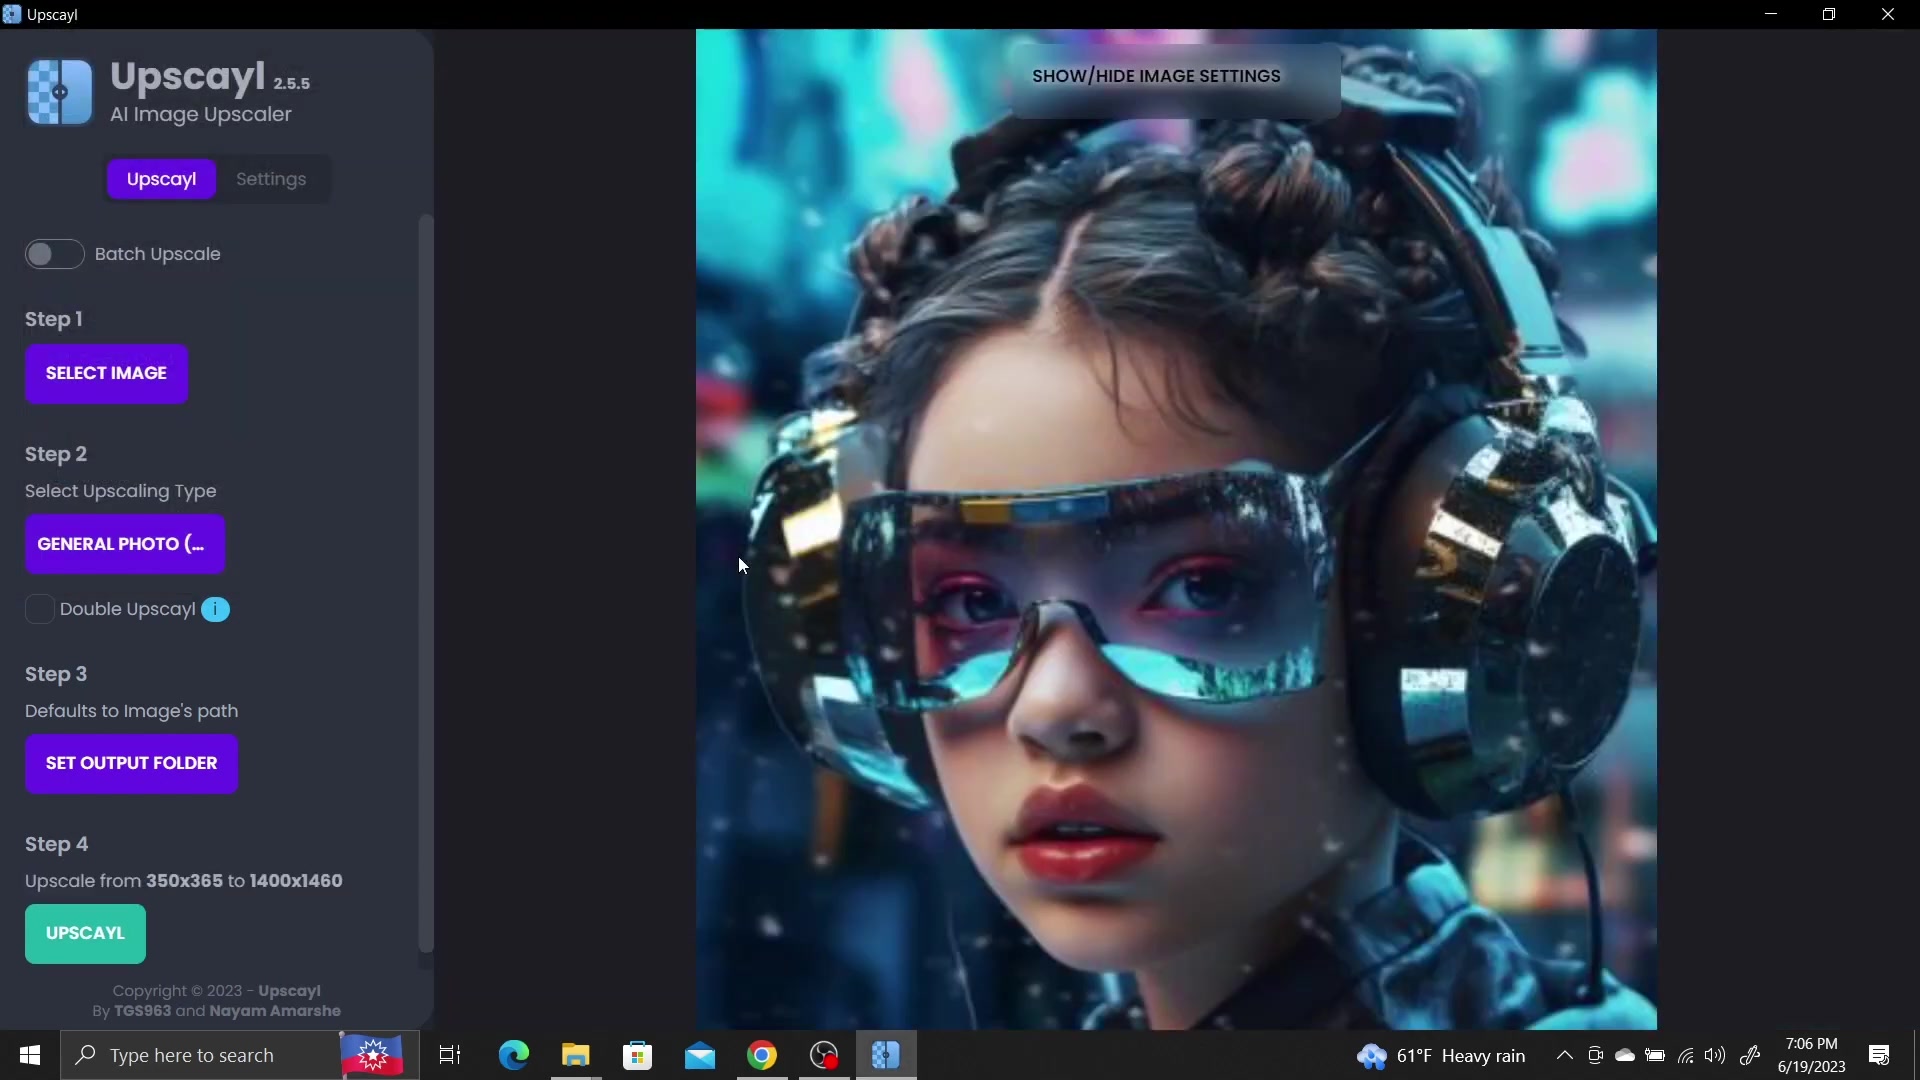
Task: Open the Mail app from the taskbar
Action: (700, 1055)
